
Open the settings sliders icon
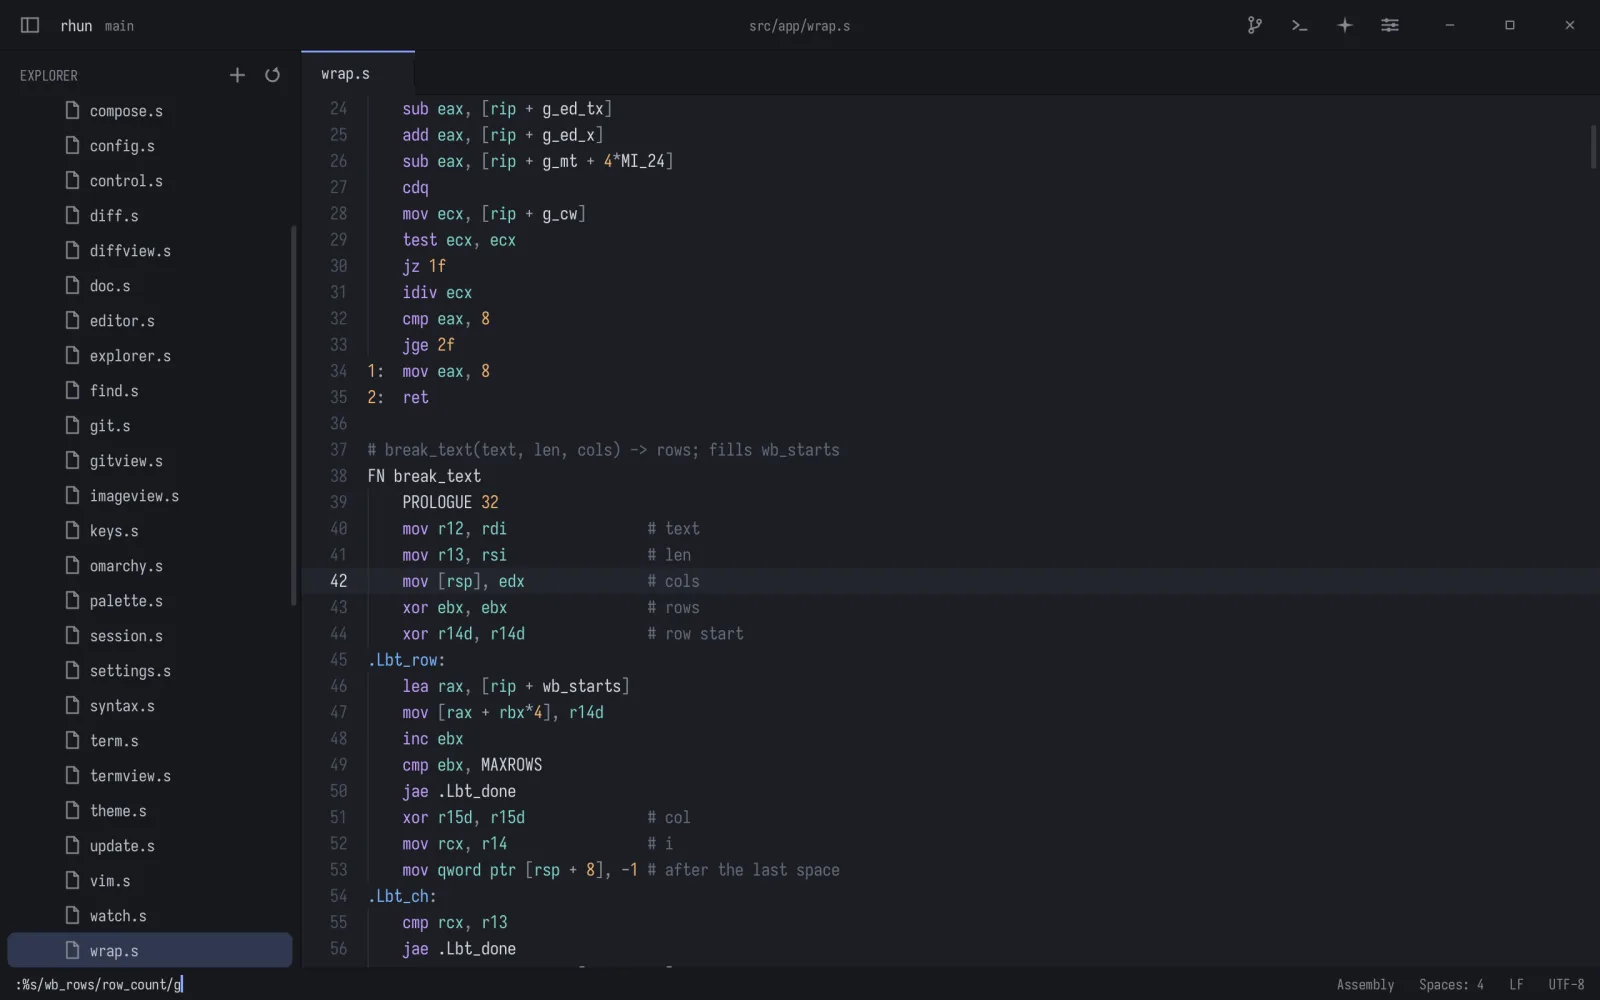(x=1390, y=25)
